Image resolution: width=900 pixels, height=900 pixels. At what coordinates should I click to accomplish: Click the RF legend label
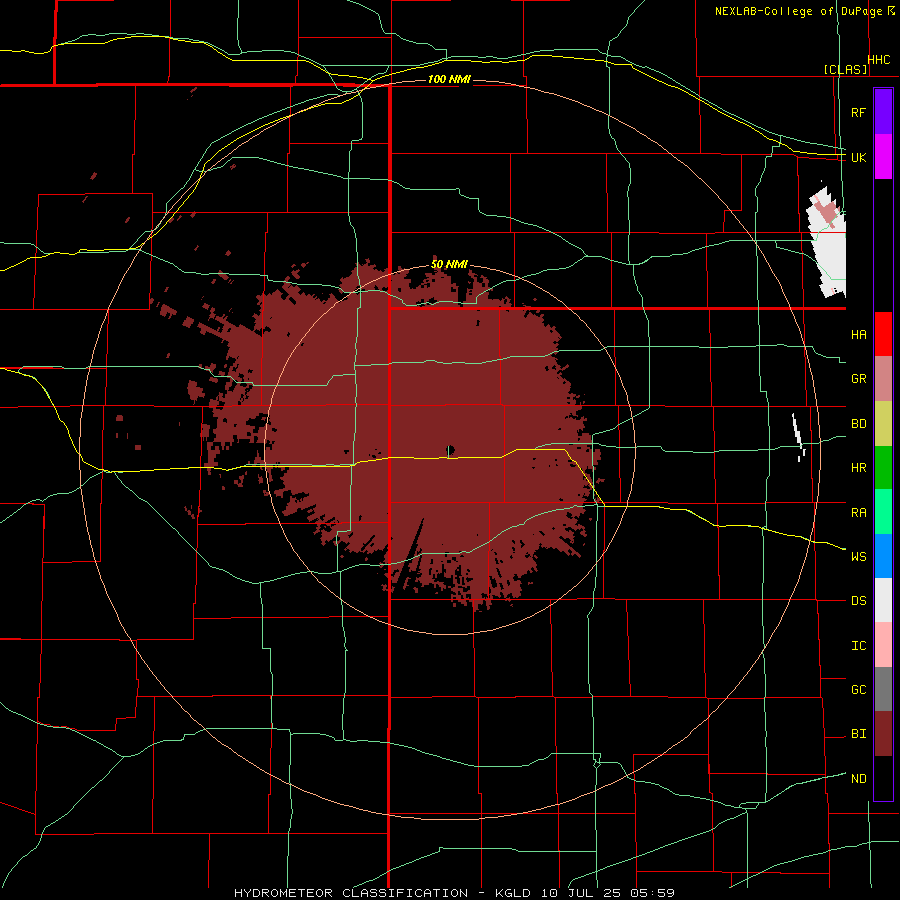click(x=858, y=112)
